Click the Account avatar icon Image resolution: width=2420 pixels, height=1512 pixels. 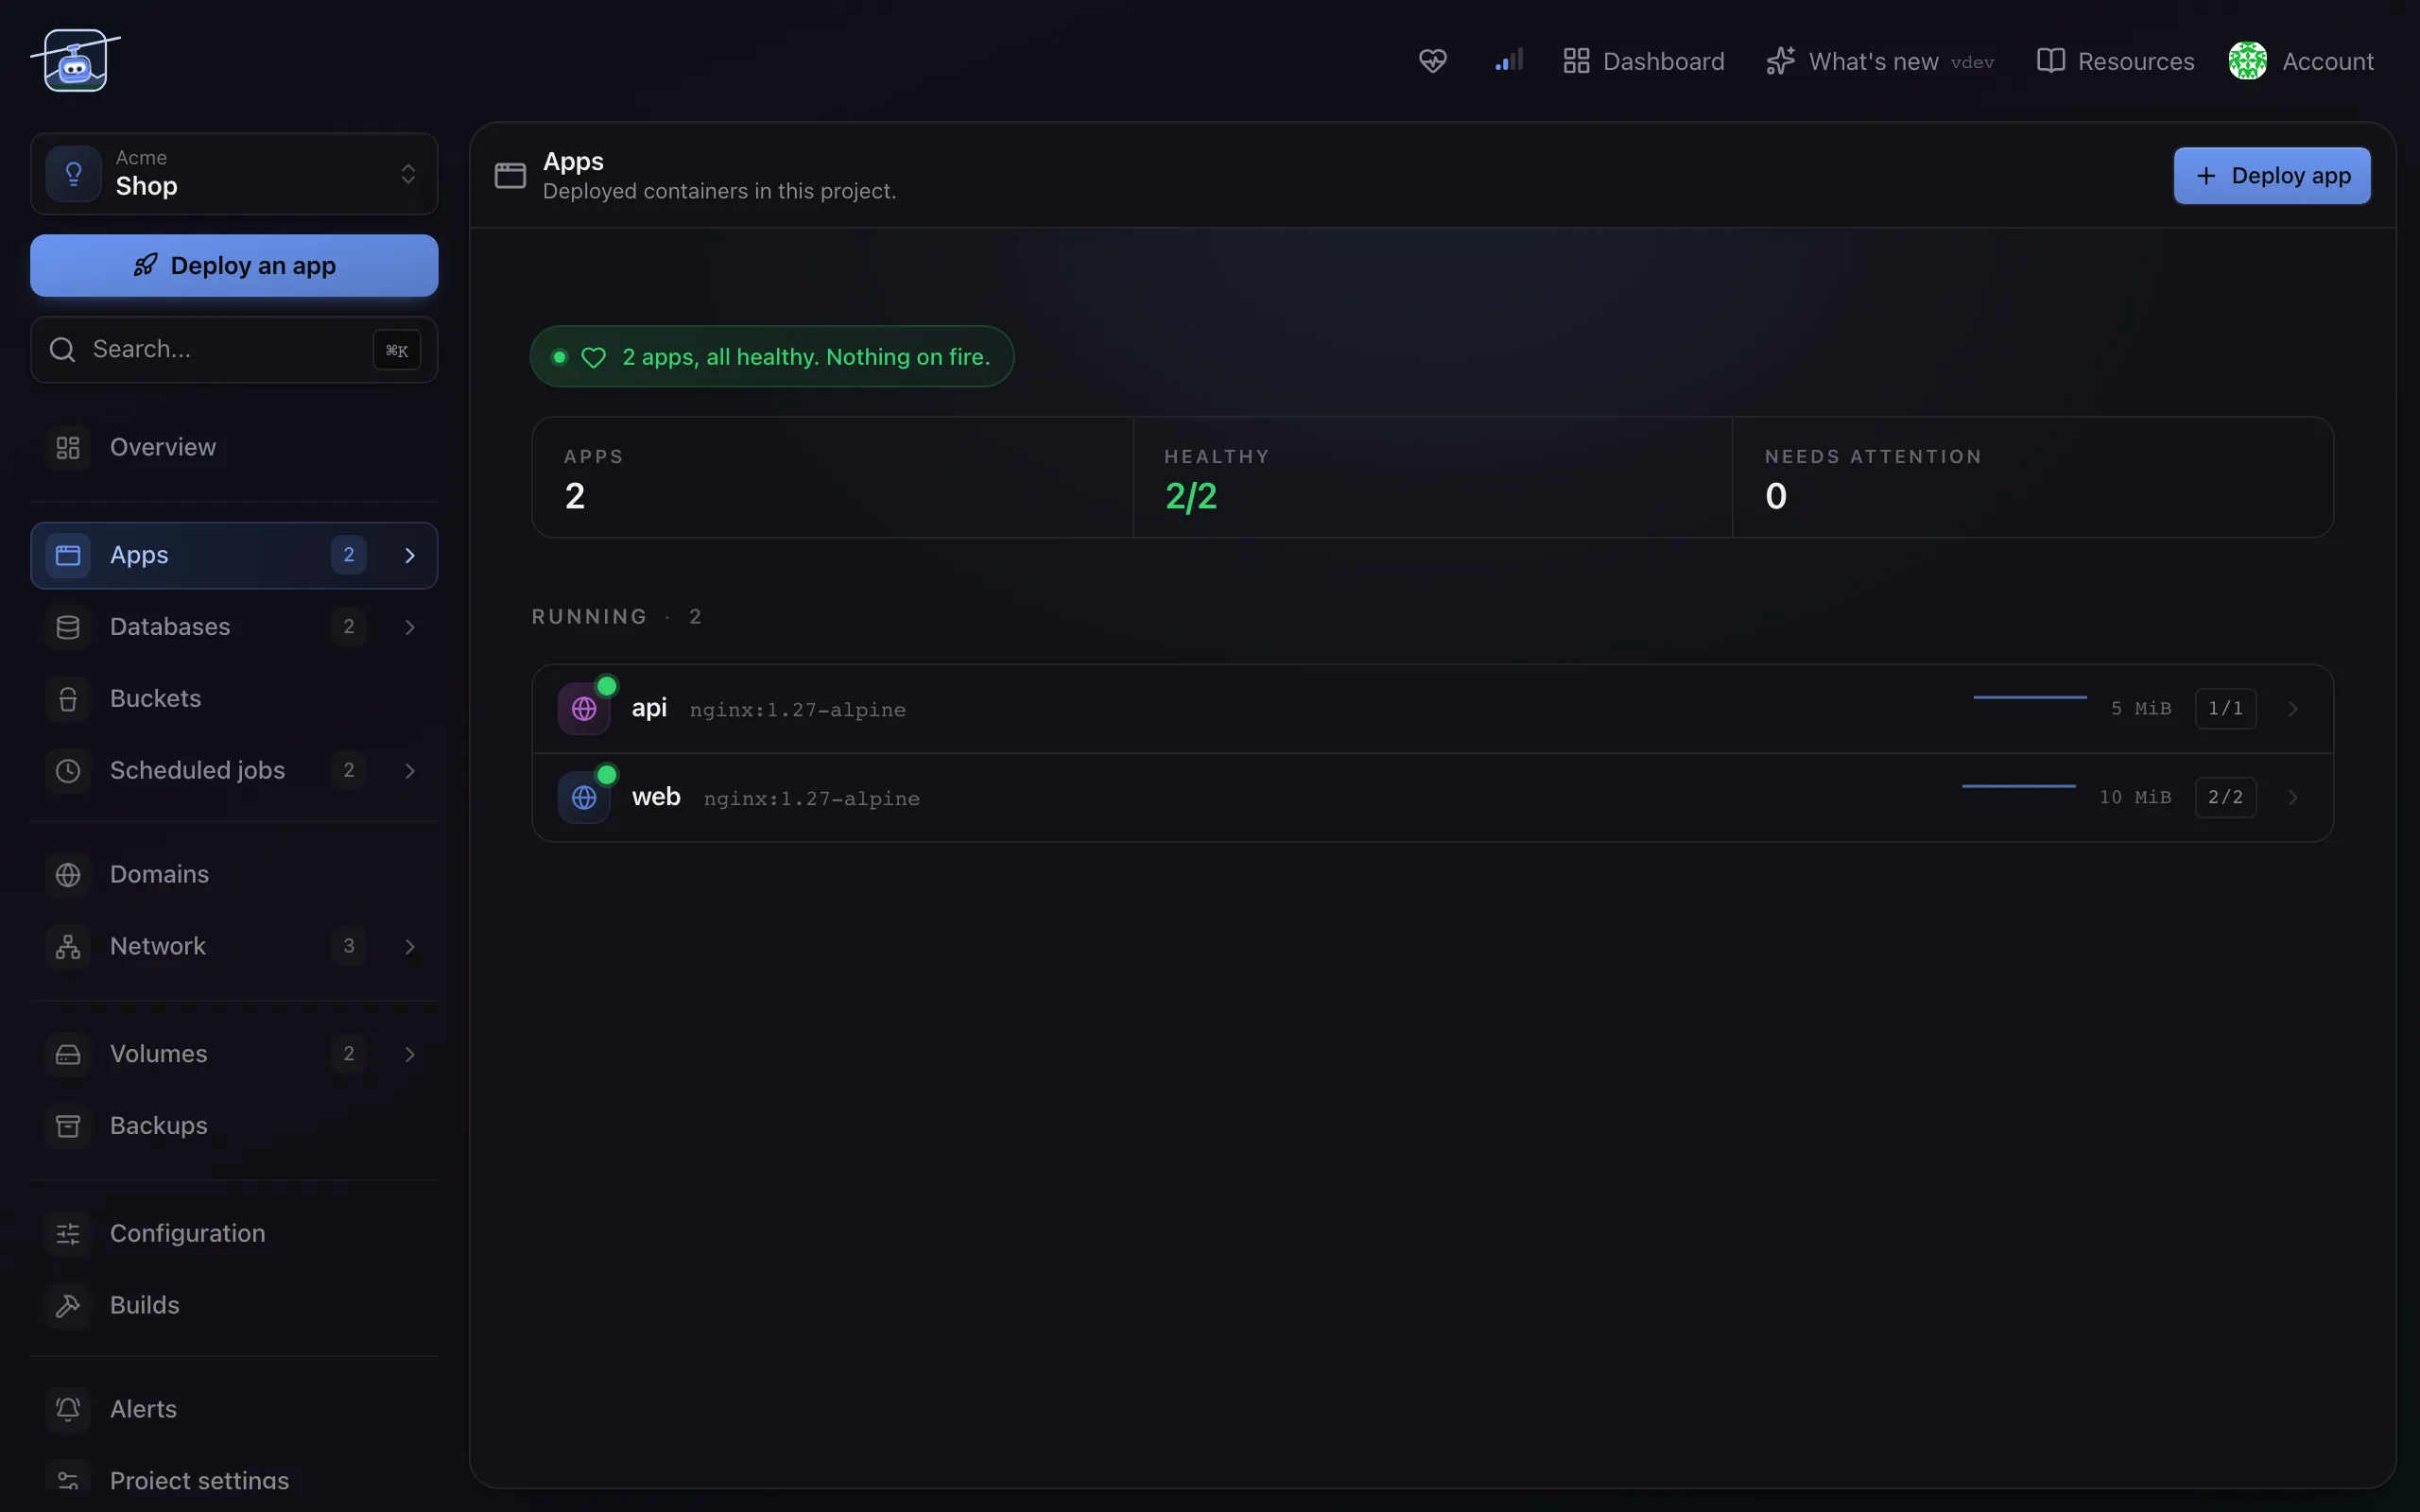point(2247,61)
